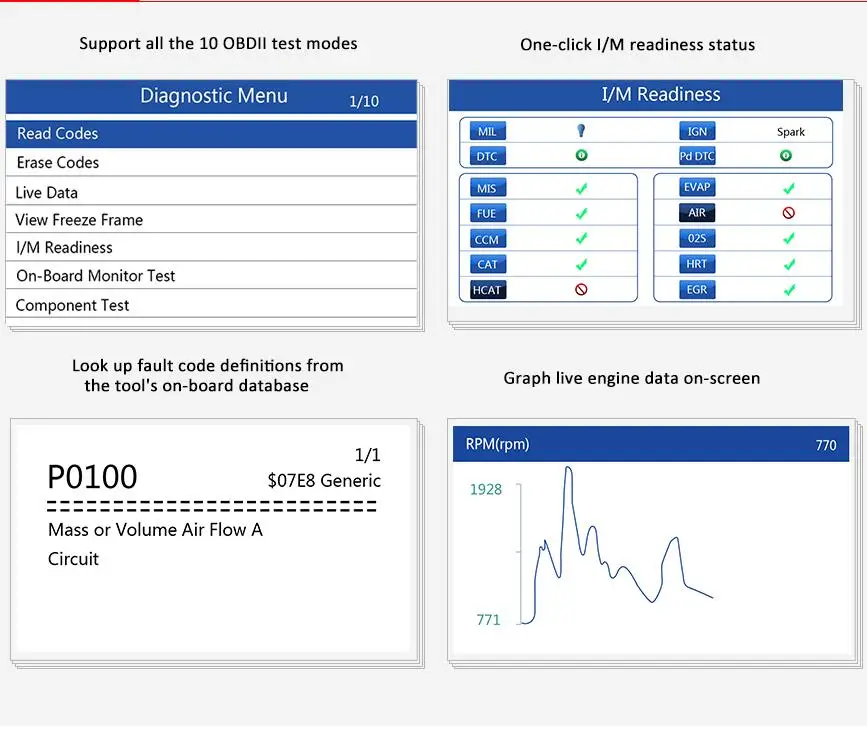This screenshot has height=733, width=867.
Task: Click the Diagnostic Menu title
Action: [x=214, y=96]
